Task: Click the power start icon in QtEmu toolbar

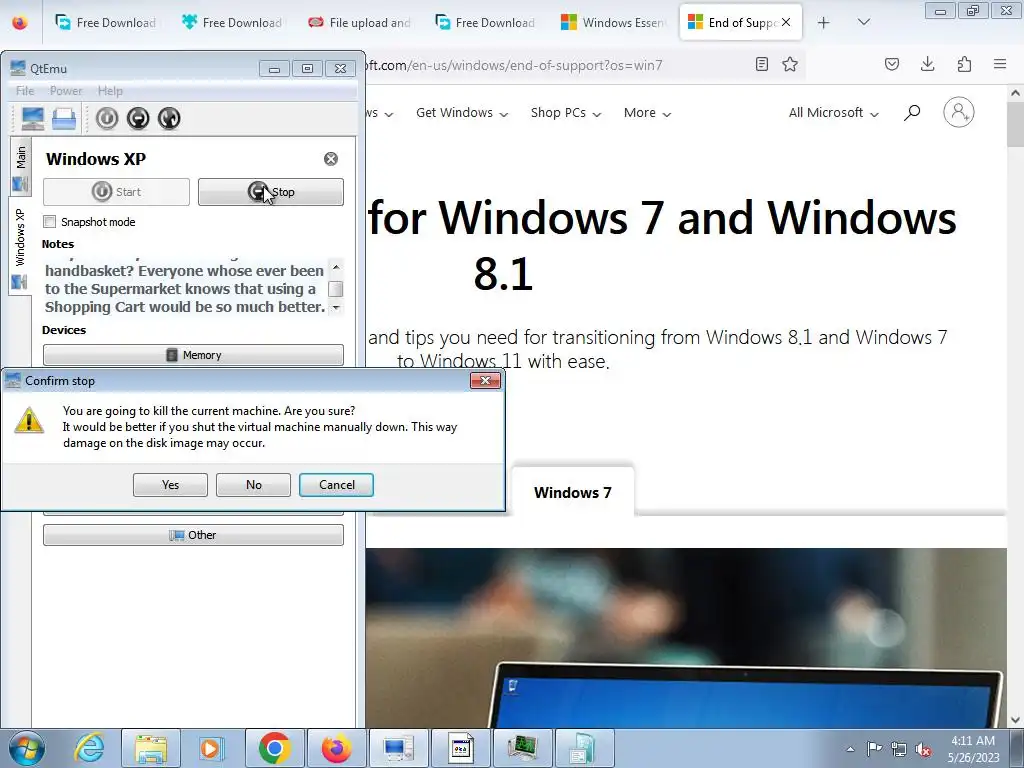Action: pyautogui.click(x=107, y=118)
